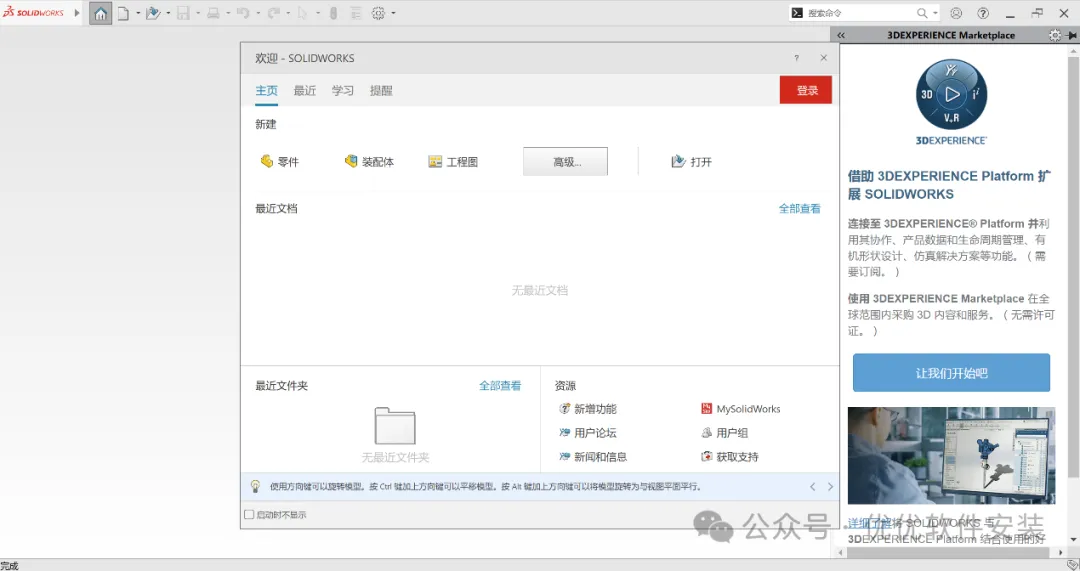Screen dimensions: 1080x571
Task: Click the Options gear icon in top toolbar
Action: click(378, 14)
